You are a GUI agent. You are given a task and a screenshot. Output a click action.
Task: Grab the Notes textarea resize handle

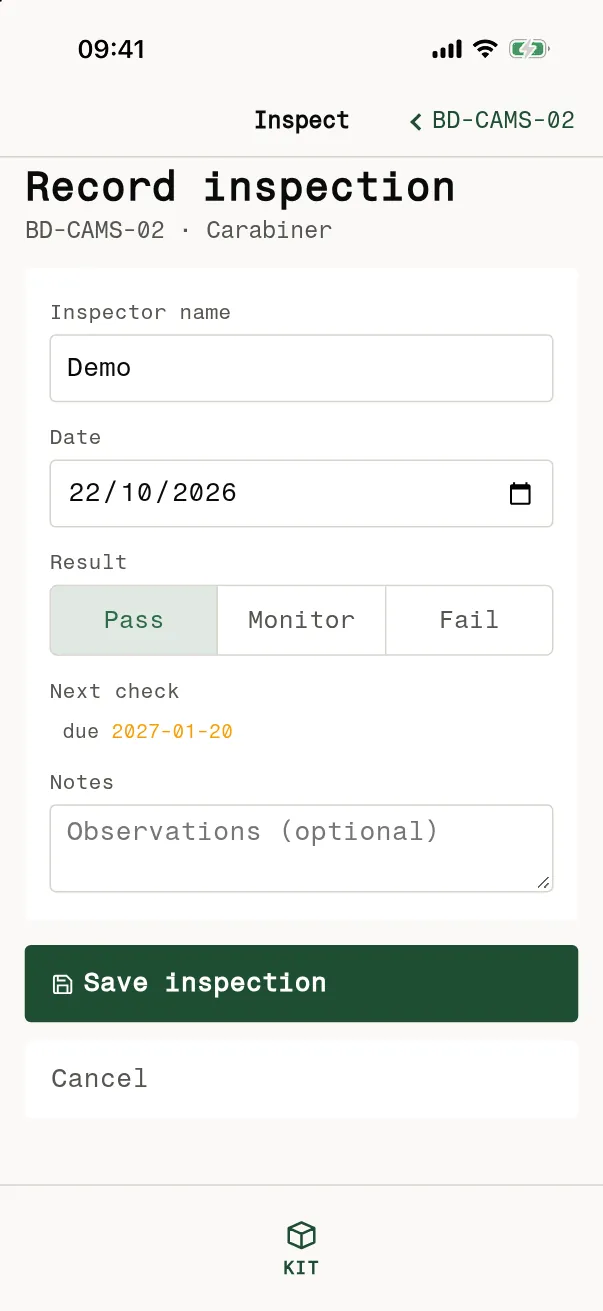pyautogui.click(x=543, y=882)
